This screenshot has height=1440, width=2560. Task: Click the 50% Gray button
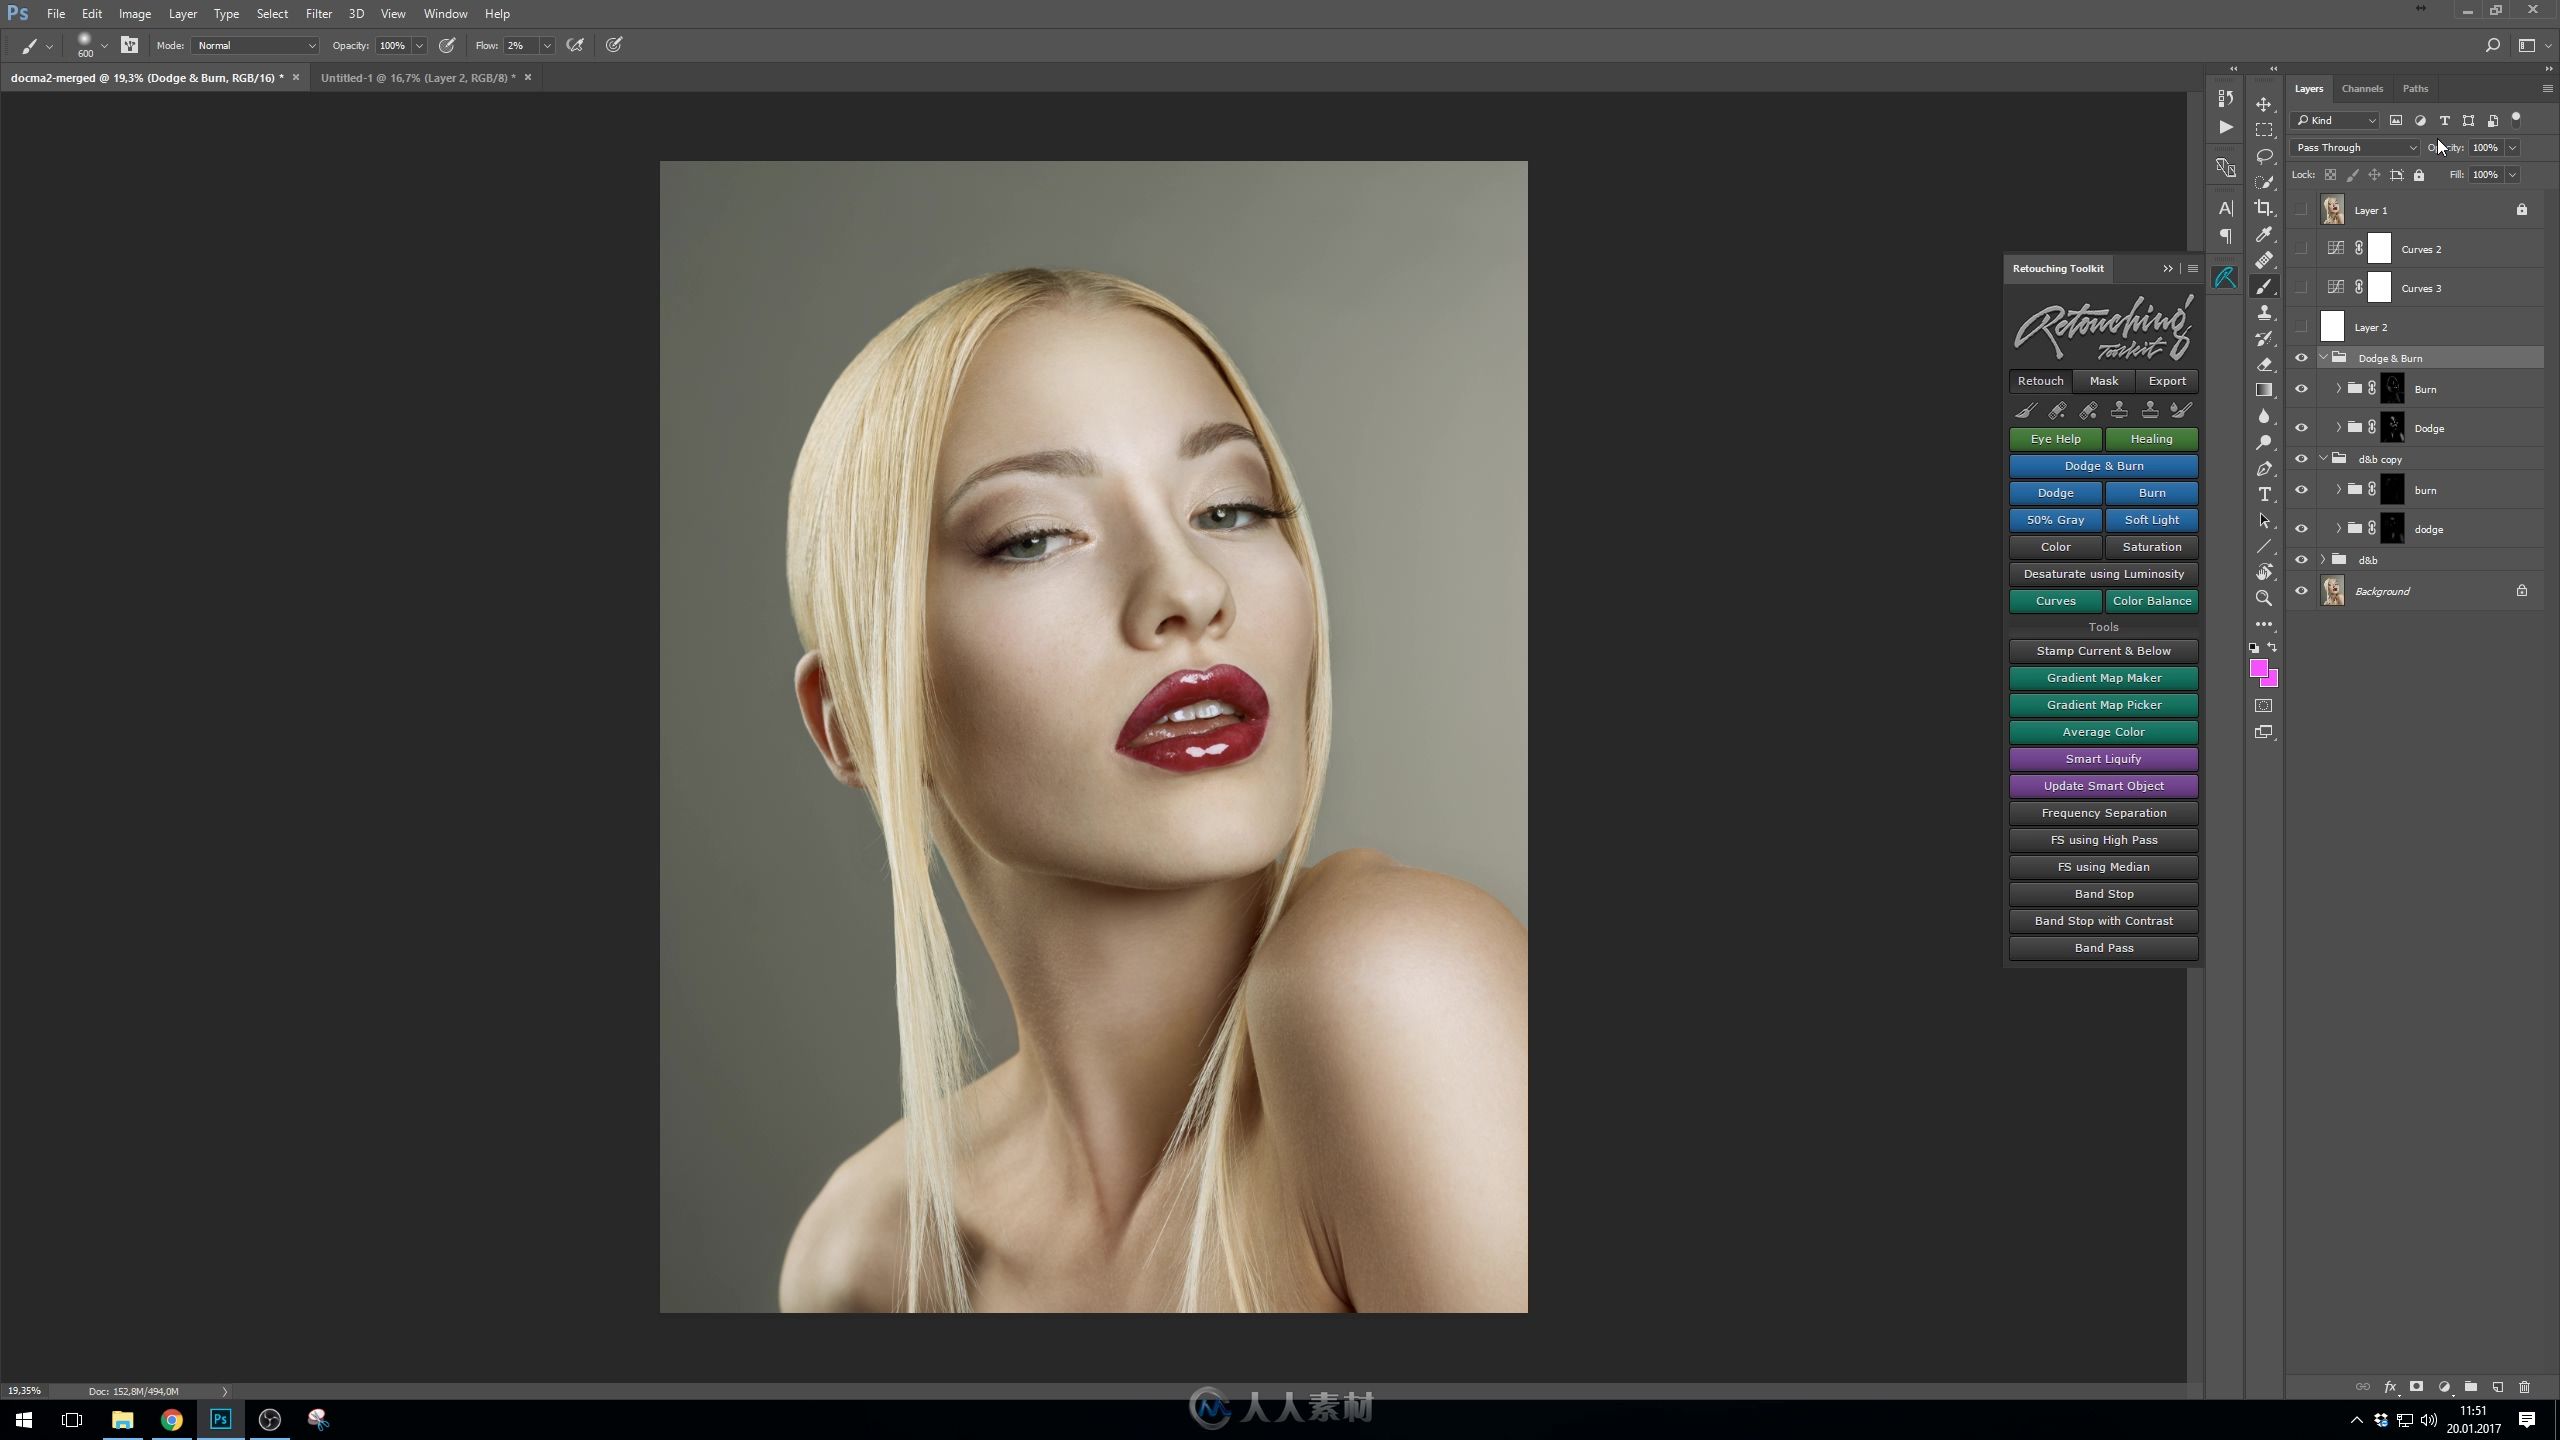[2055, 520]
